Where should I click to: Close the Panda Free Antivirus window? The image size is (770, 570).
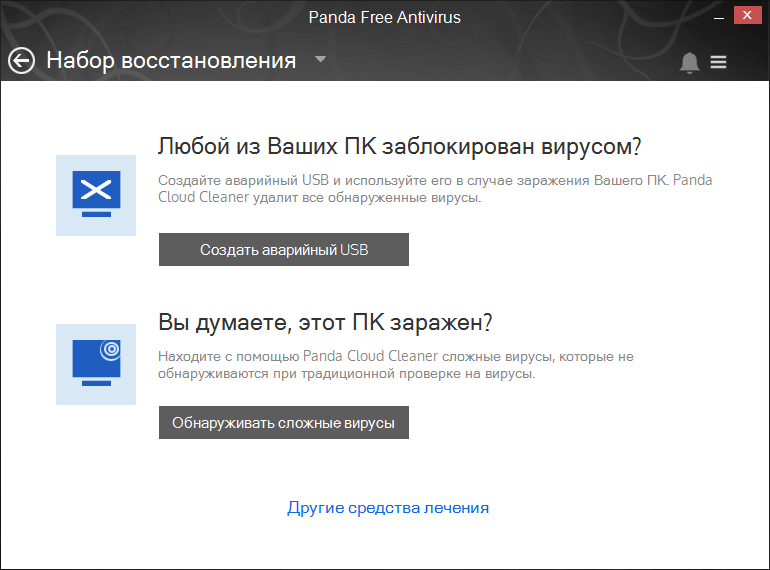(747, 15)
